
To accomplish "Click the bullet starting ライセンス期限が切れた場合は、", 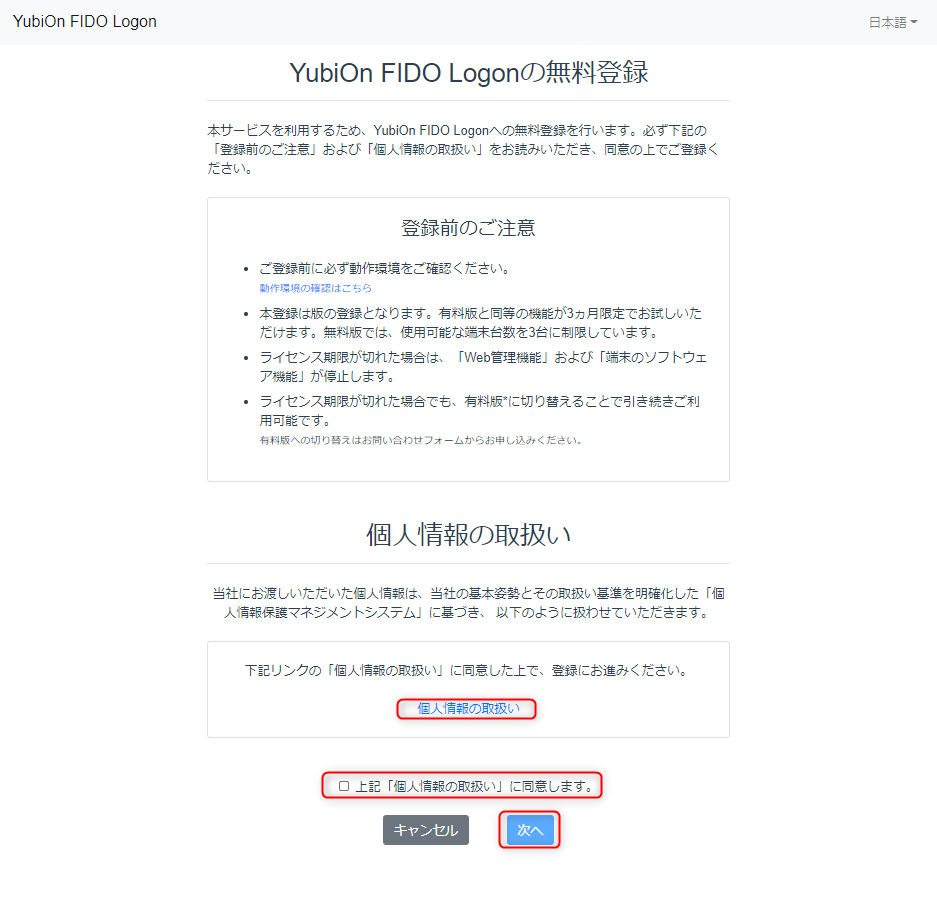I will click(x=483, y=367).
